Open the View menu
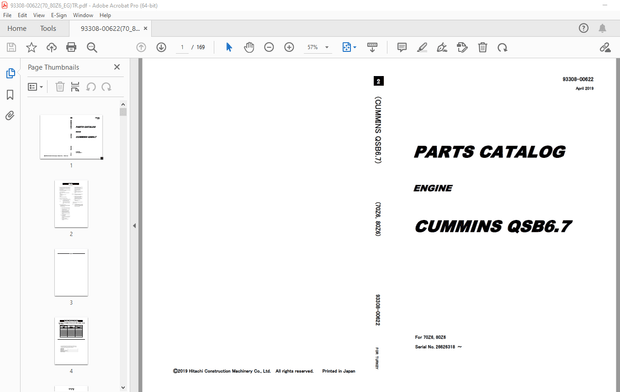This screenshot has width=620, height=392. [39, 15]
